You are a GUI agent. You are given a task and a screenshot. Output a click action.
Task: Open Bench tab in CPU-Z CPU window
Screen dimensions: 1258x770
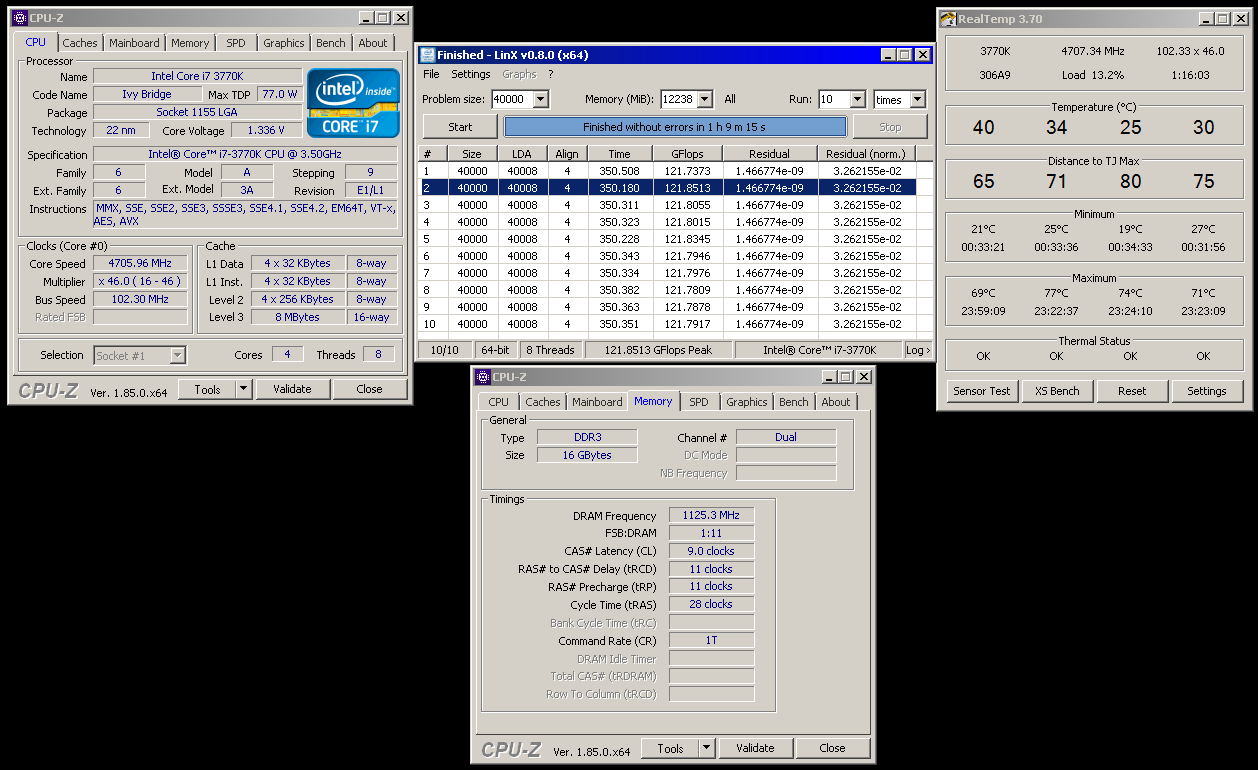pyautogui.click(x=331, y=43)
